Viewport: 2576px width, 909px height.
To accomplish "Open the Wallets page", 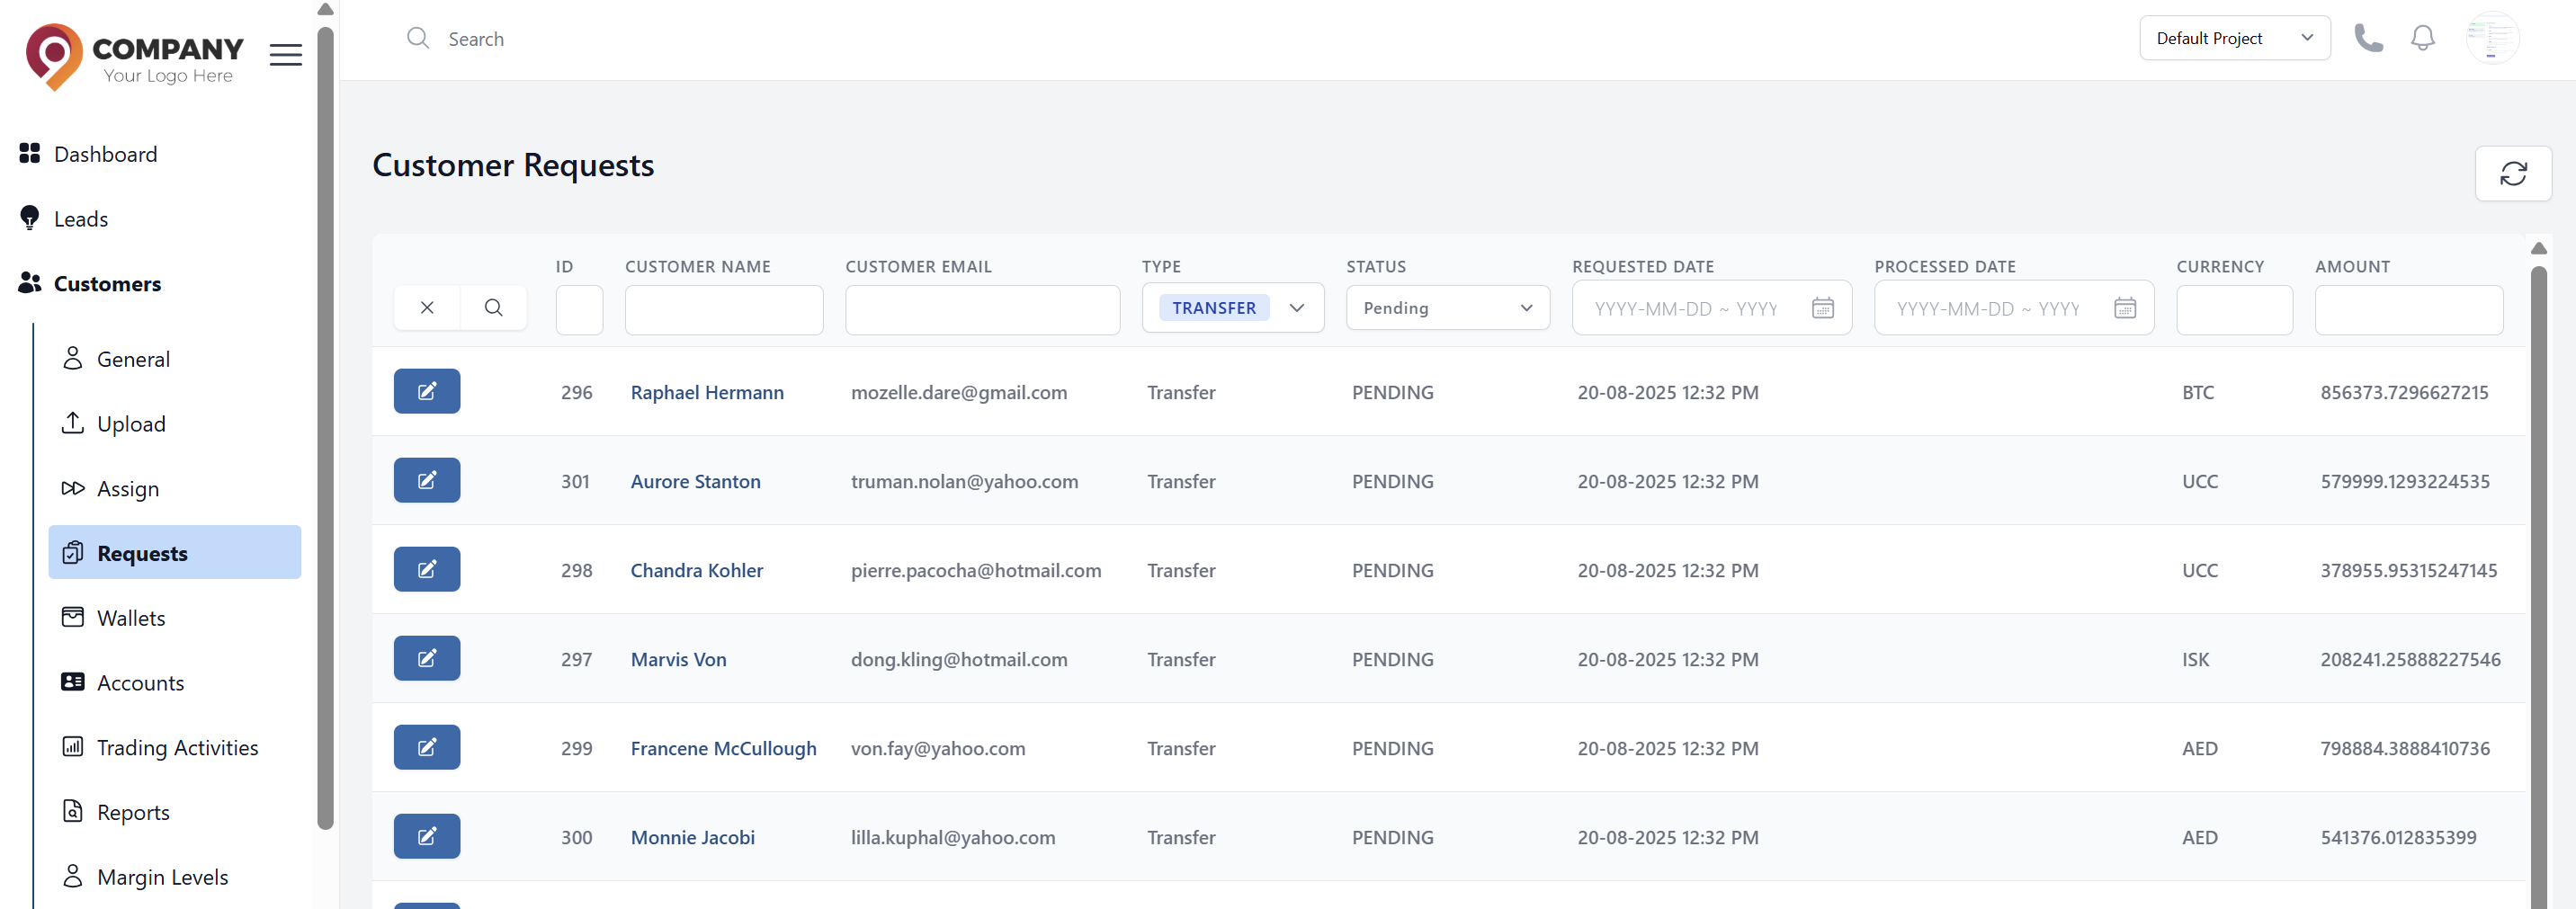I will 131,618.
